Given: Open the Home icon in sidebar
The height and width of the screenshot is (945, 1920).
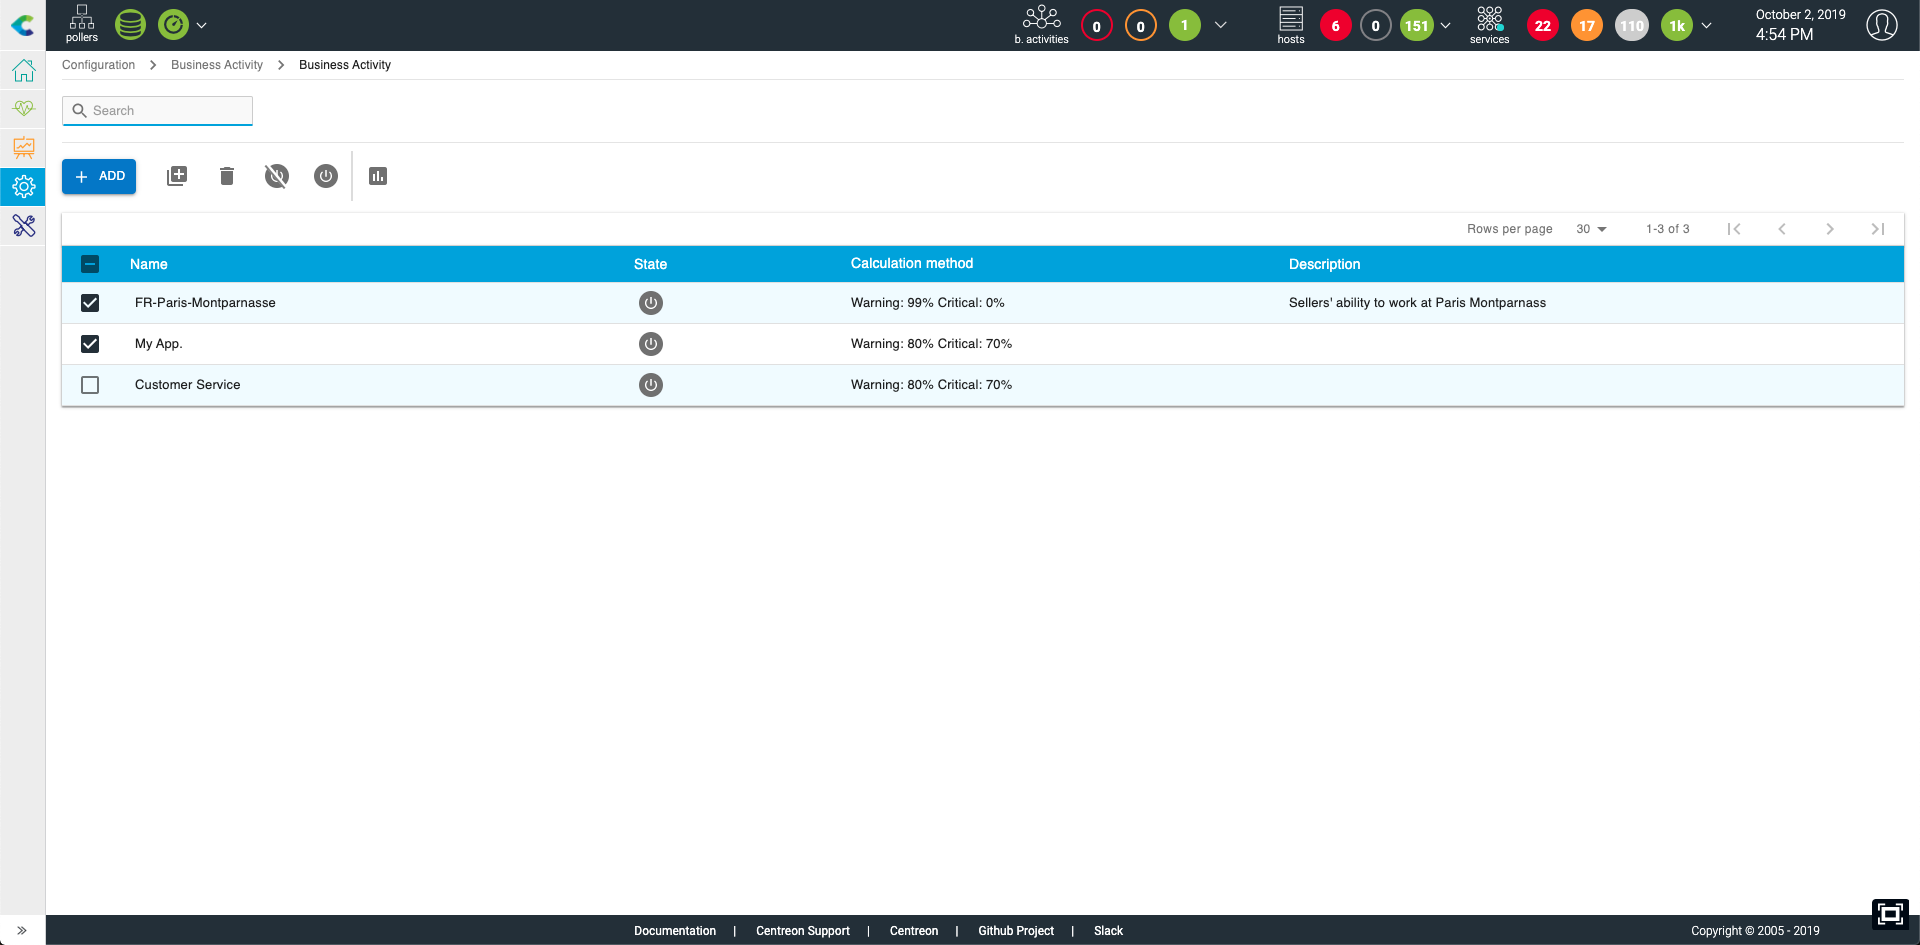Looking at the screenshot, I should tap(24, 71).
